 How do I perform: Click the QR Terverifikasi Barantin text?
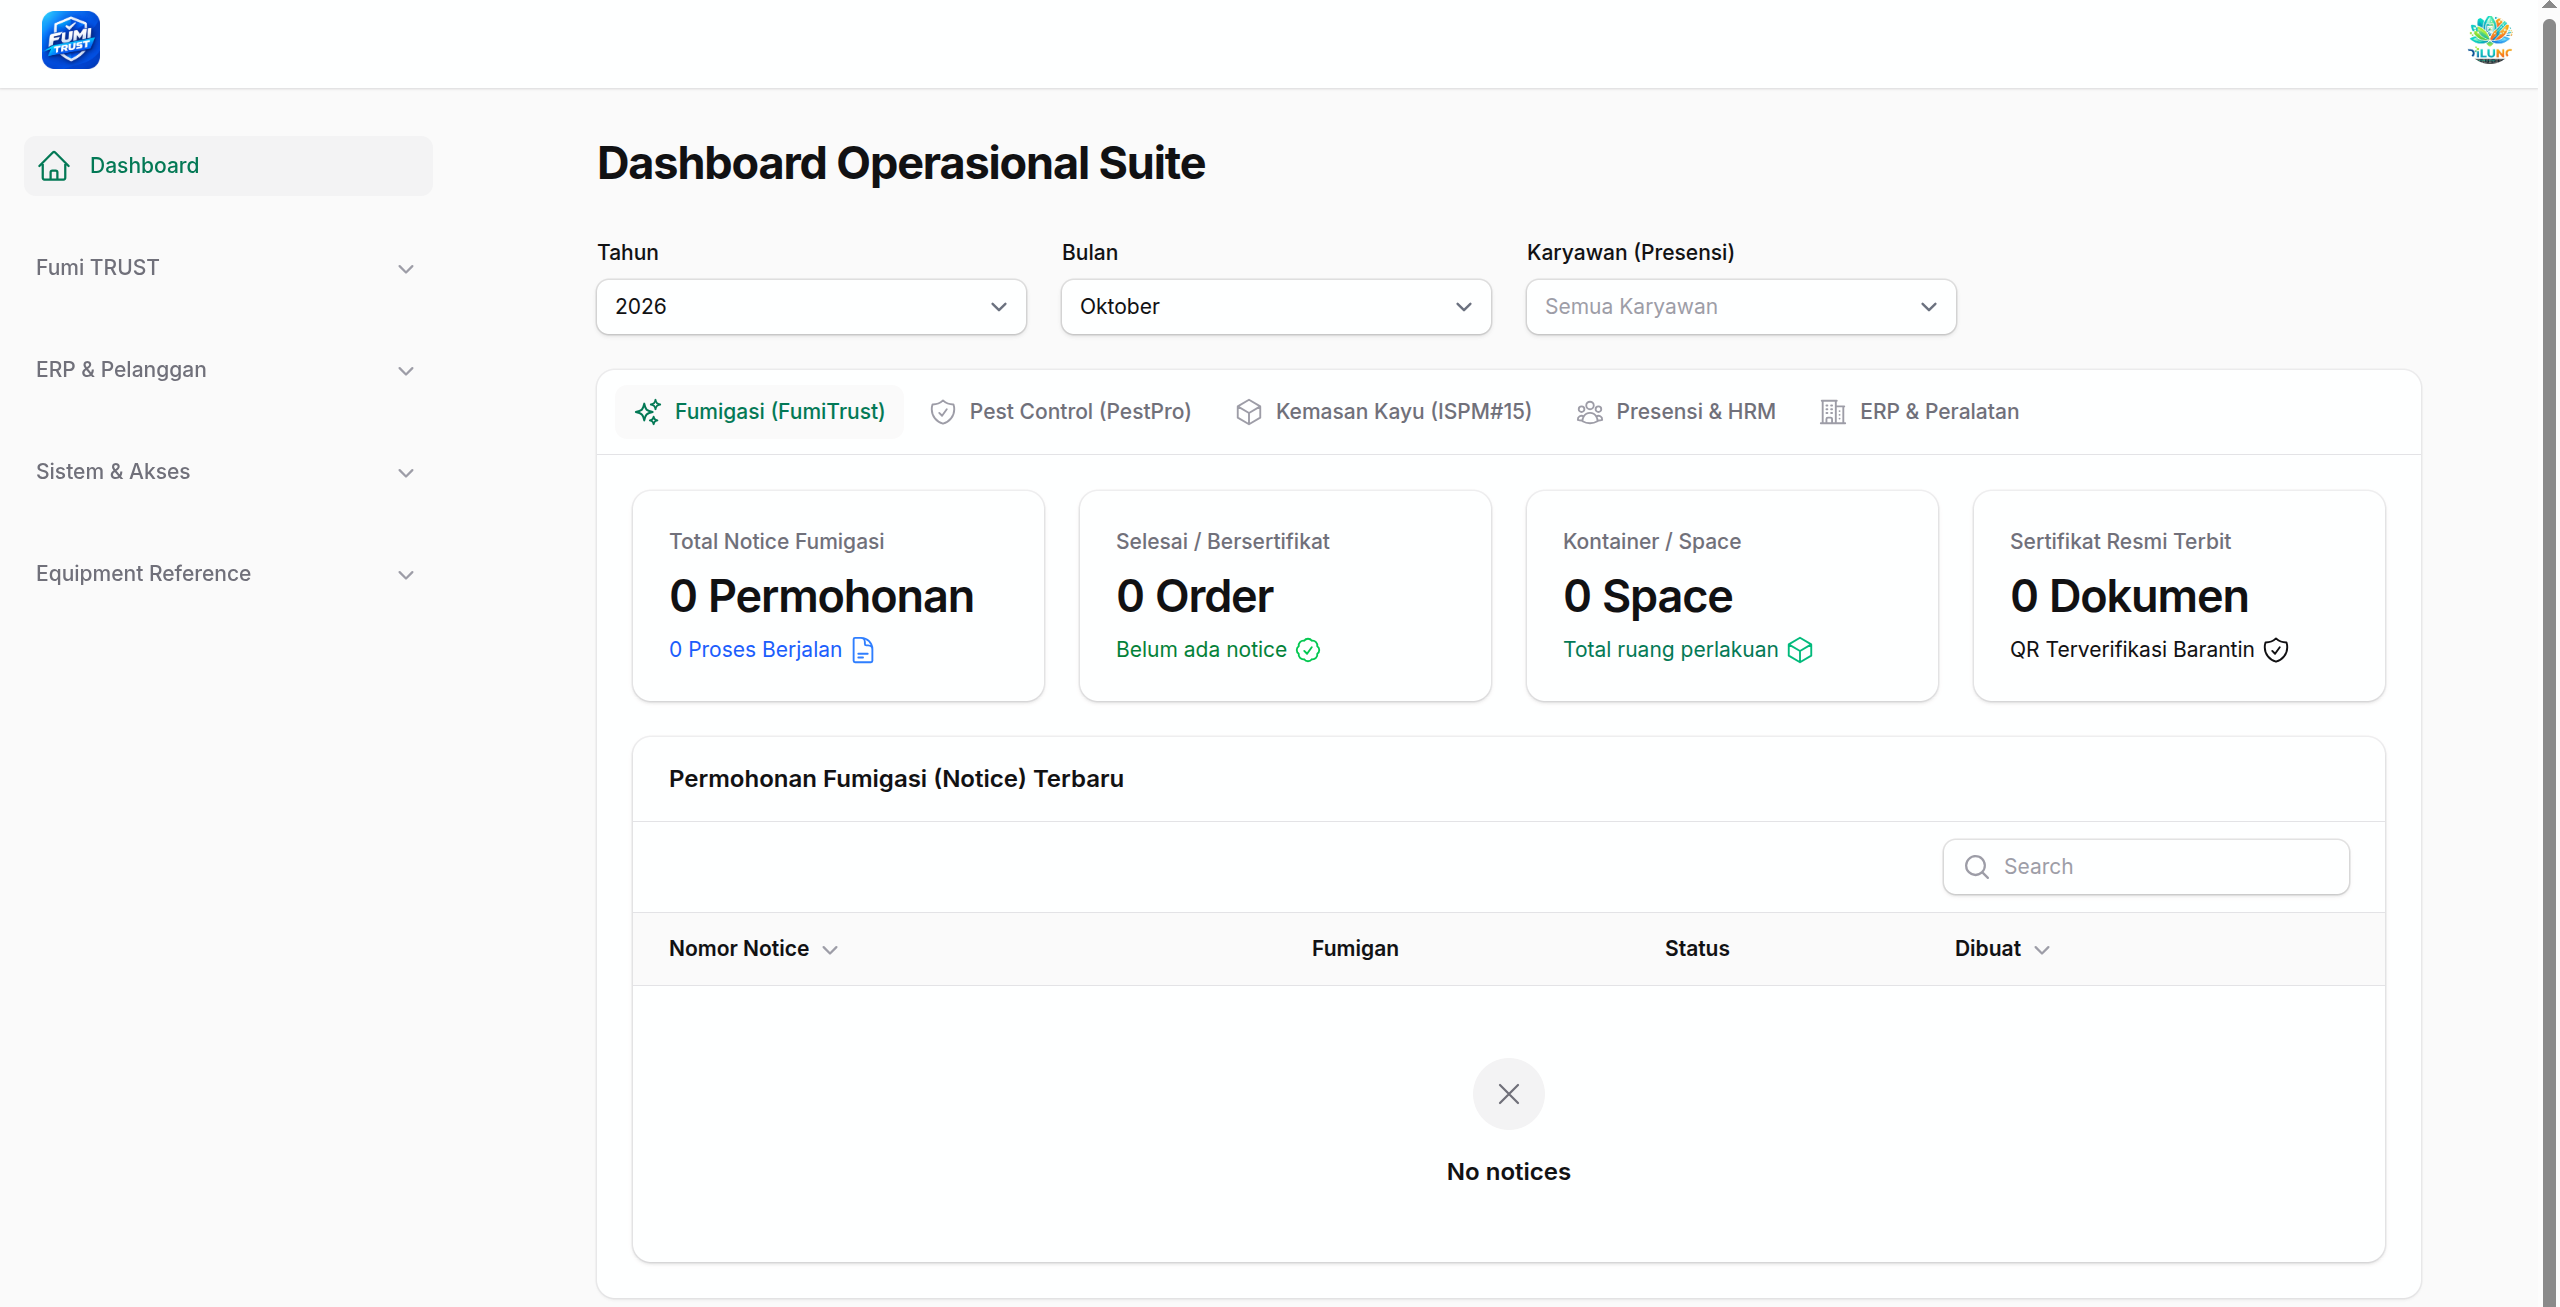click(x=2132, y=650)
